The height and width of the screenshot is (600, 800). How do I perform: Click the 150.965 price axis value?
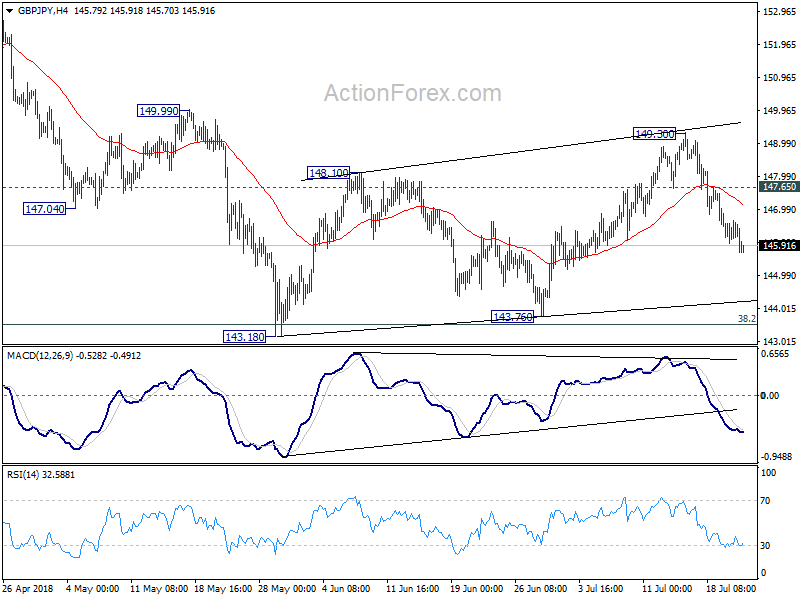779,78
